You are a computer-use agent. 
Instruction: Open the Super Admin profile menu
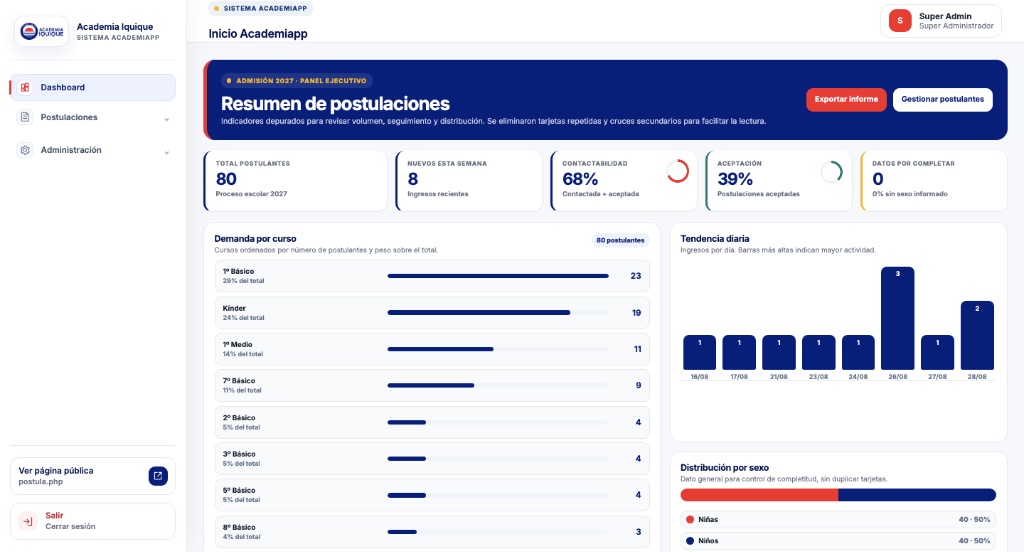point(940,21)
